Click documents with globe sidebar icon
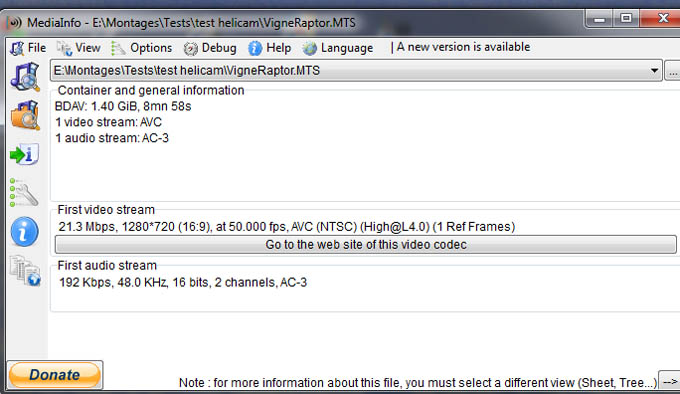 click(x=25, y=271)
